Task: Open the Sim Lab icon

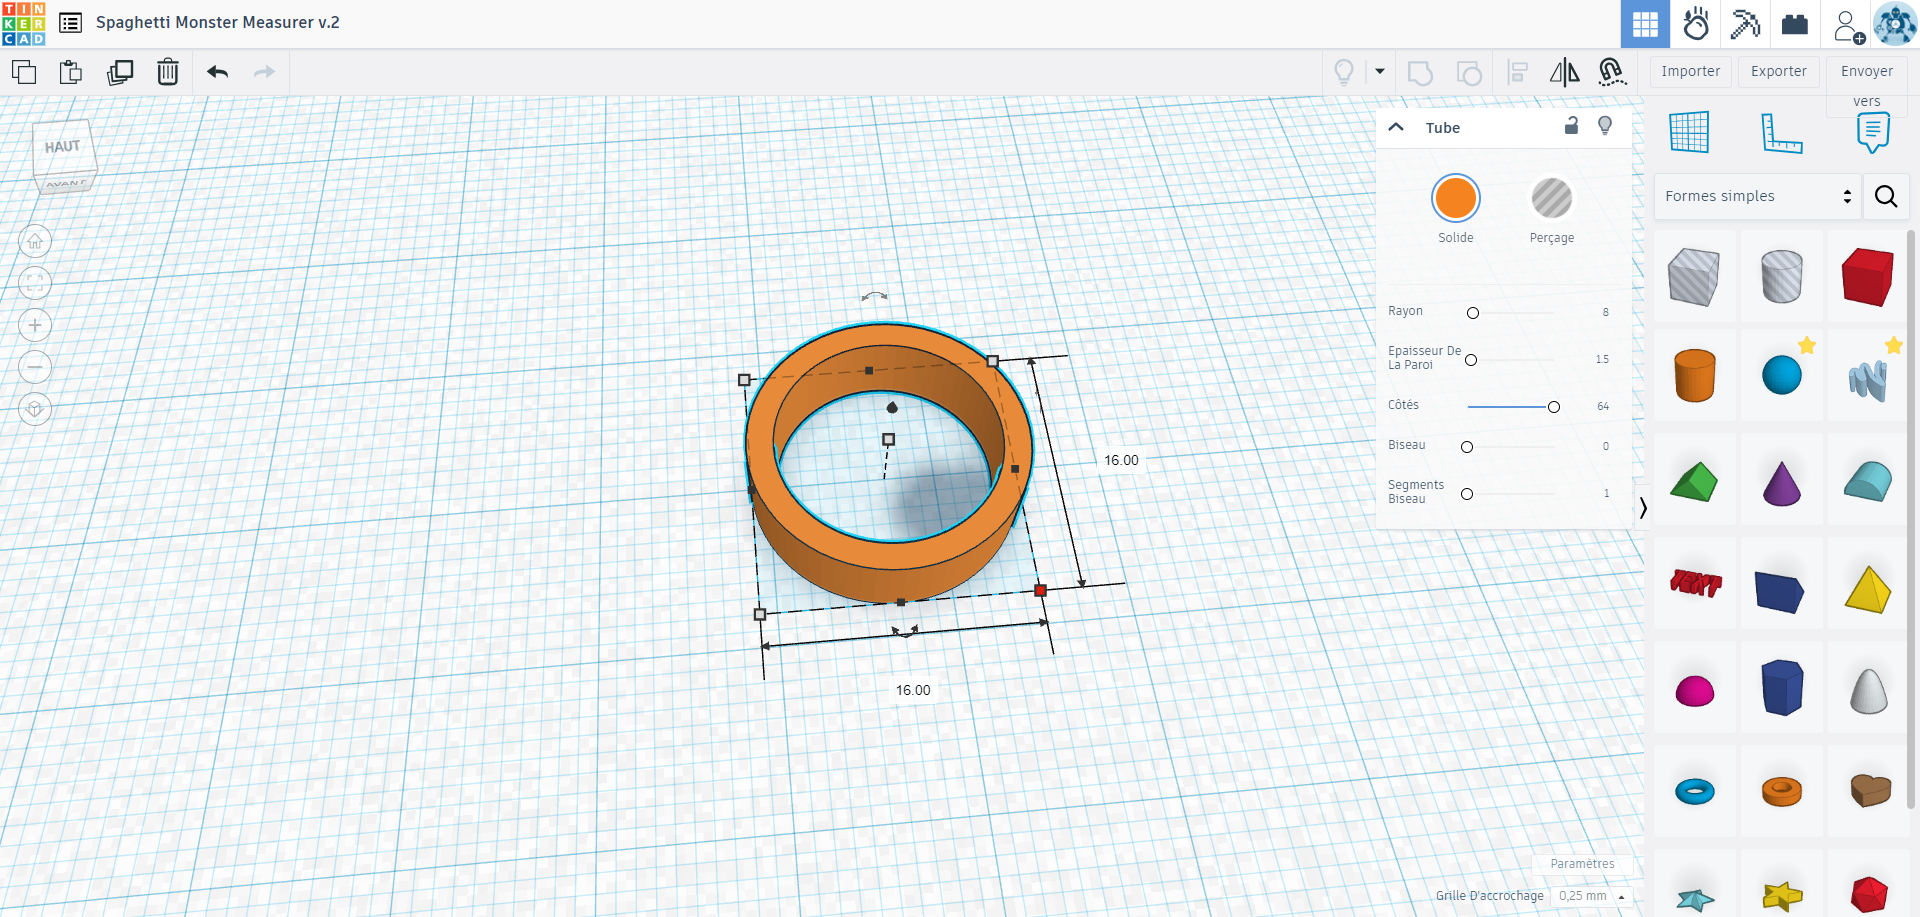Action: coord(1696,24)
